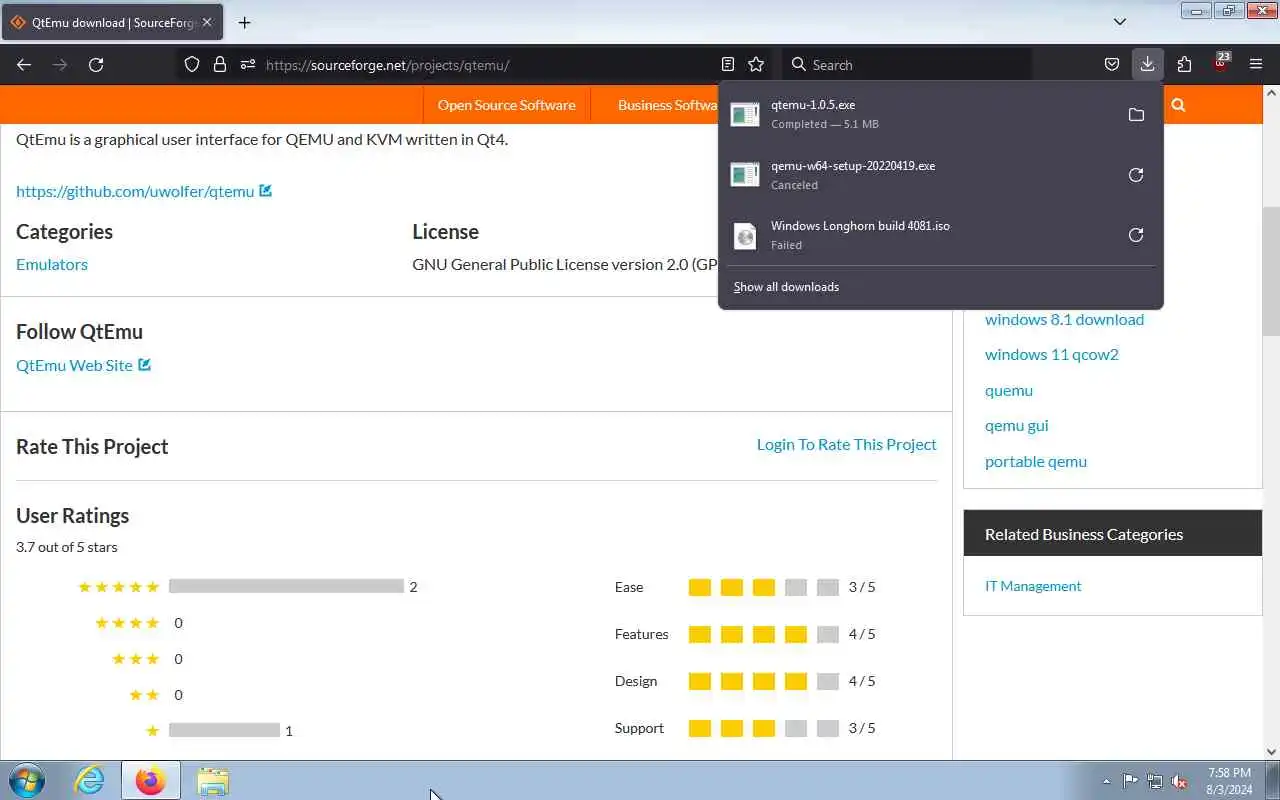Open the IT Management category link

tap(1033, 586)
